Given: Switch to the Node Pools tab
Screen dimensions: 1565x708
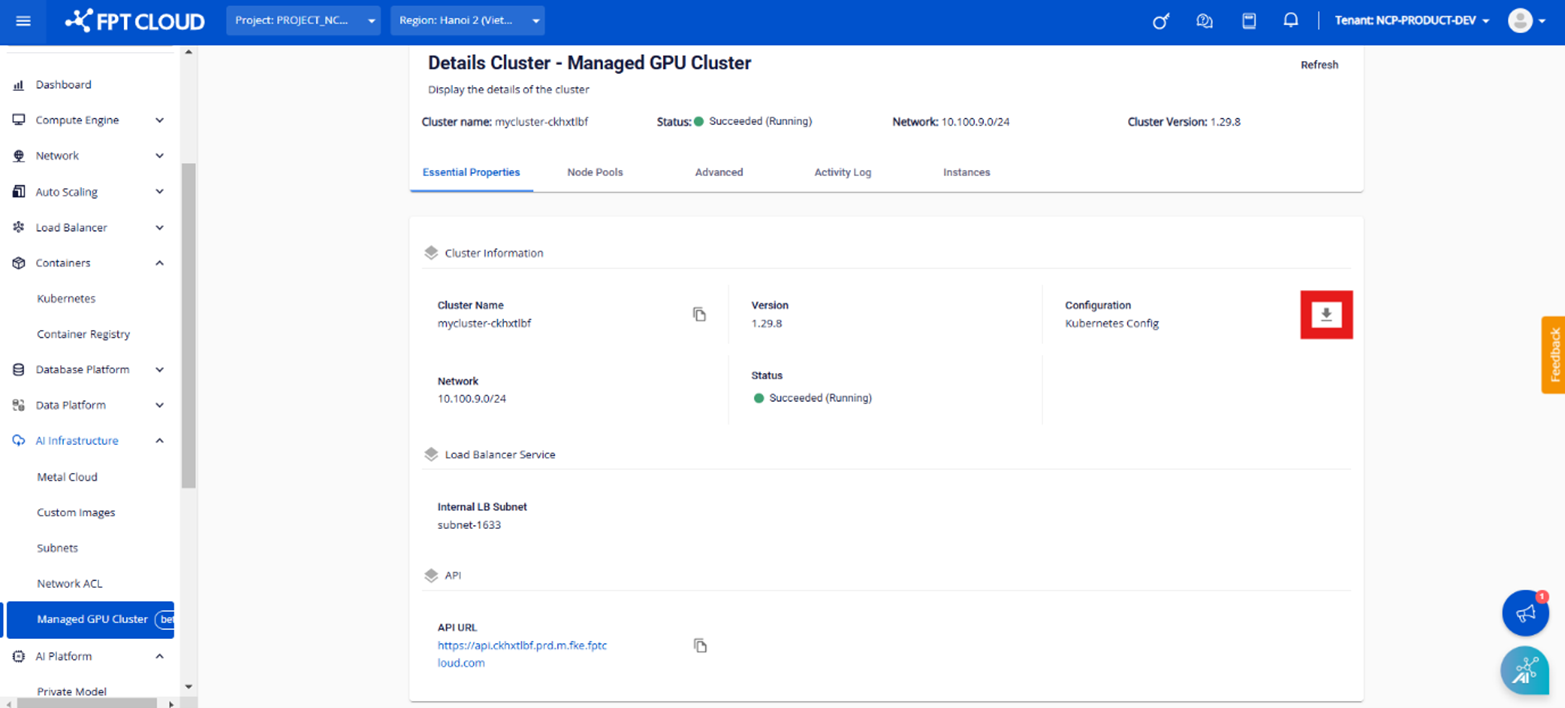Looking at the screenshot, I should pos(595,173).
